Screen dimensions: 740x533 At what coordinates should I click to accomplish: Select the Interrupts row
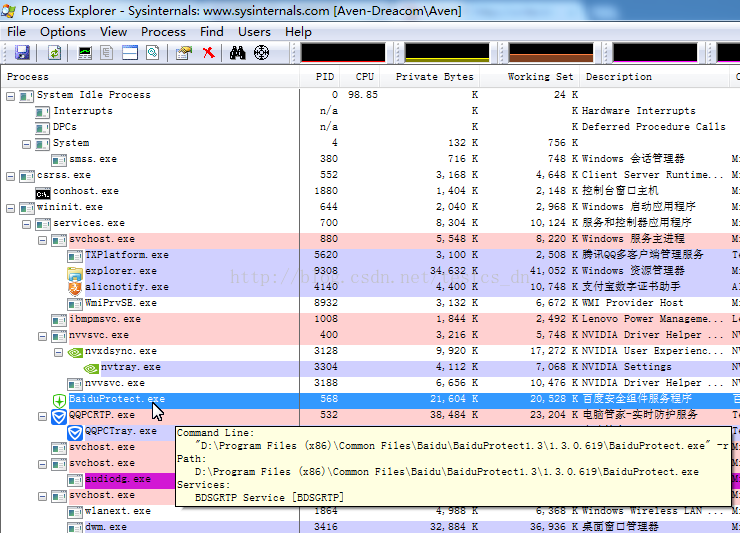pos(370,111)
